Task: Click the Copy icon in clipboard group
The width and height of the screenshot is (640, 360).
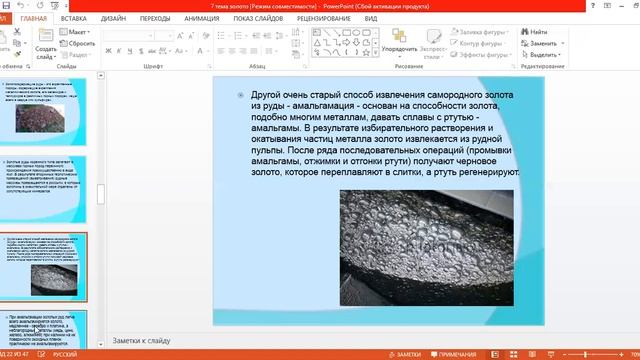Action: click(17, 43)
